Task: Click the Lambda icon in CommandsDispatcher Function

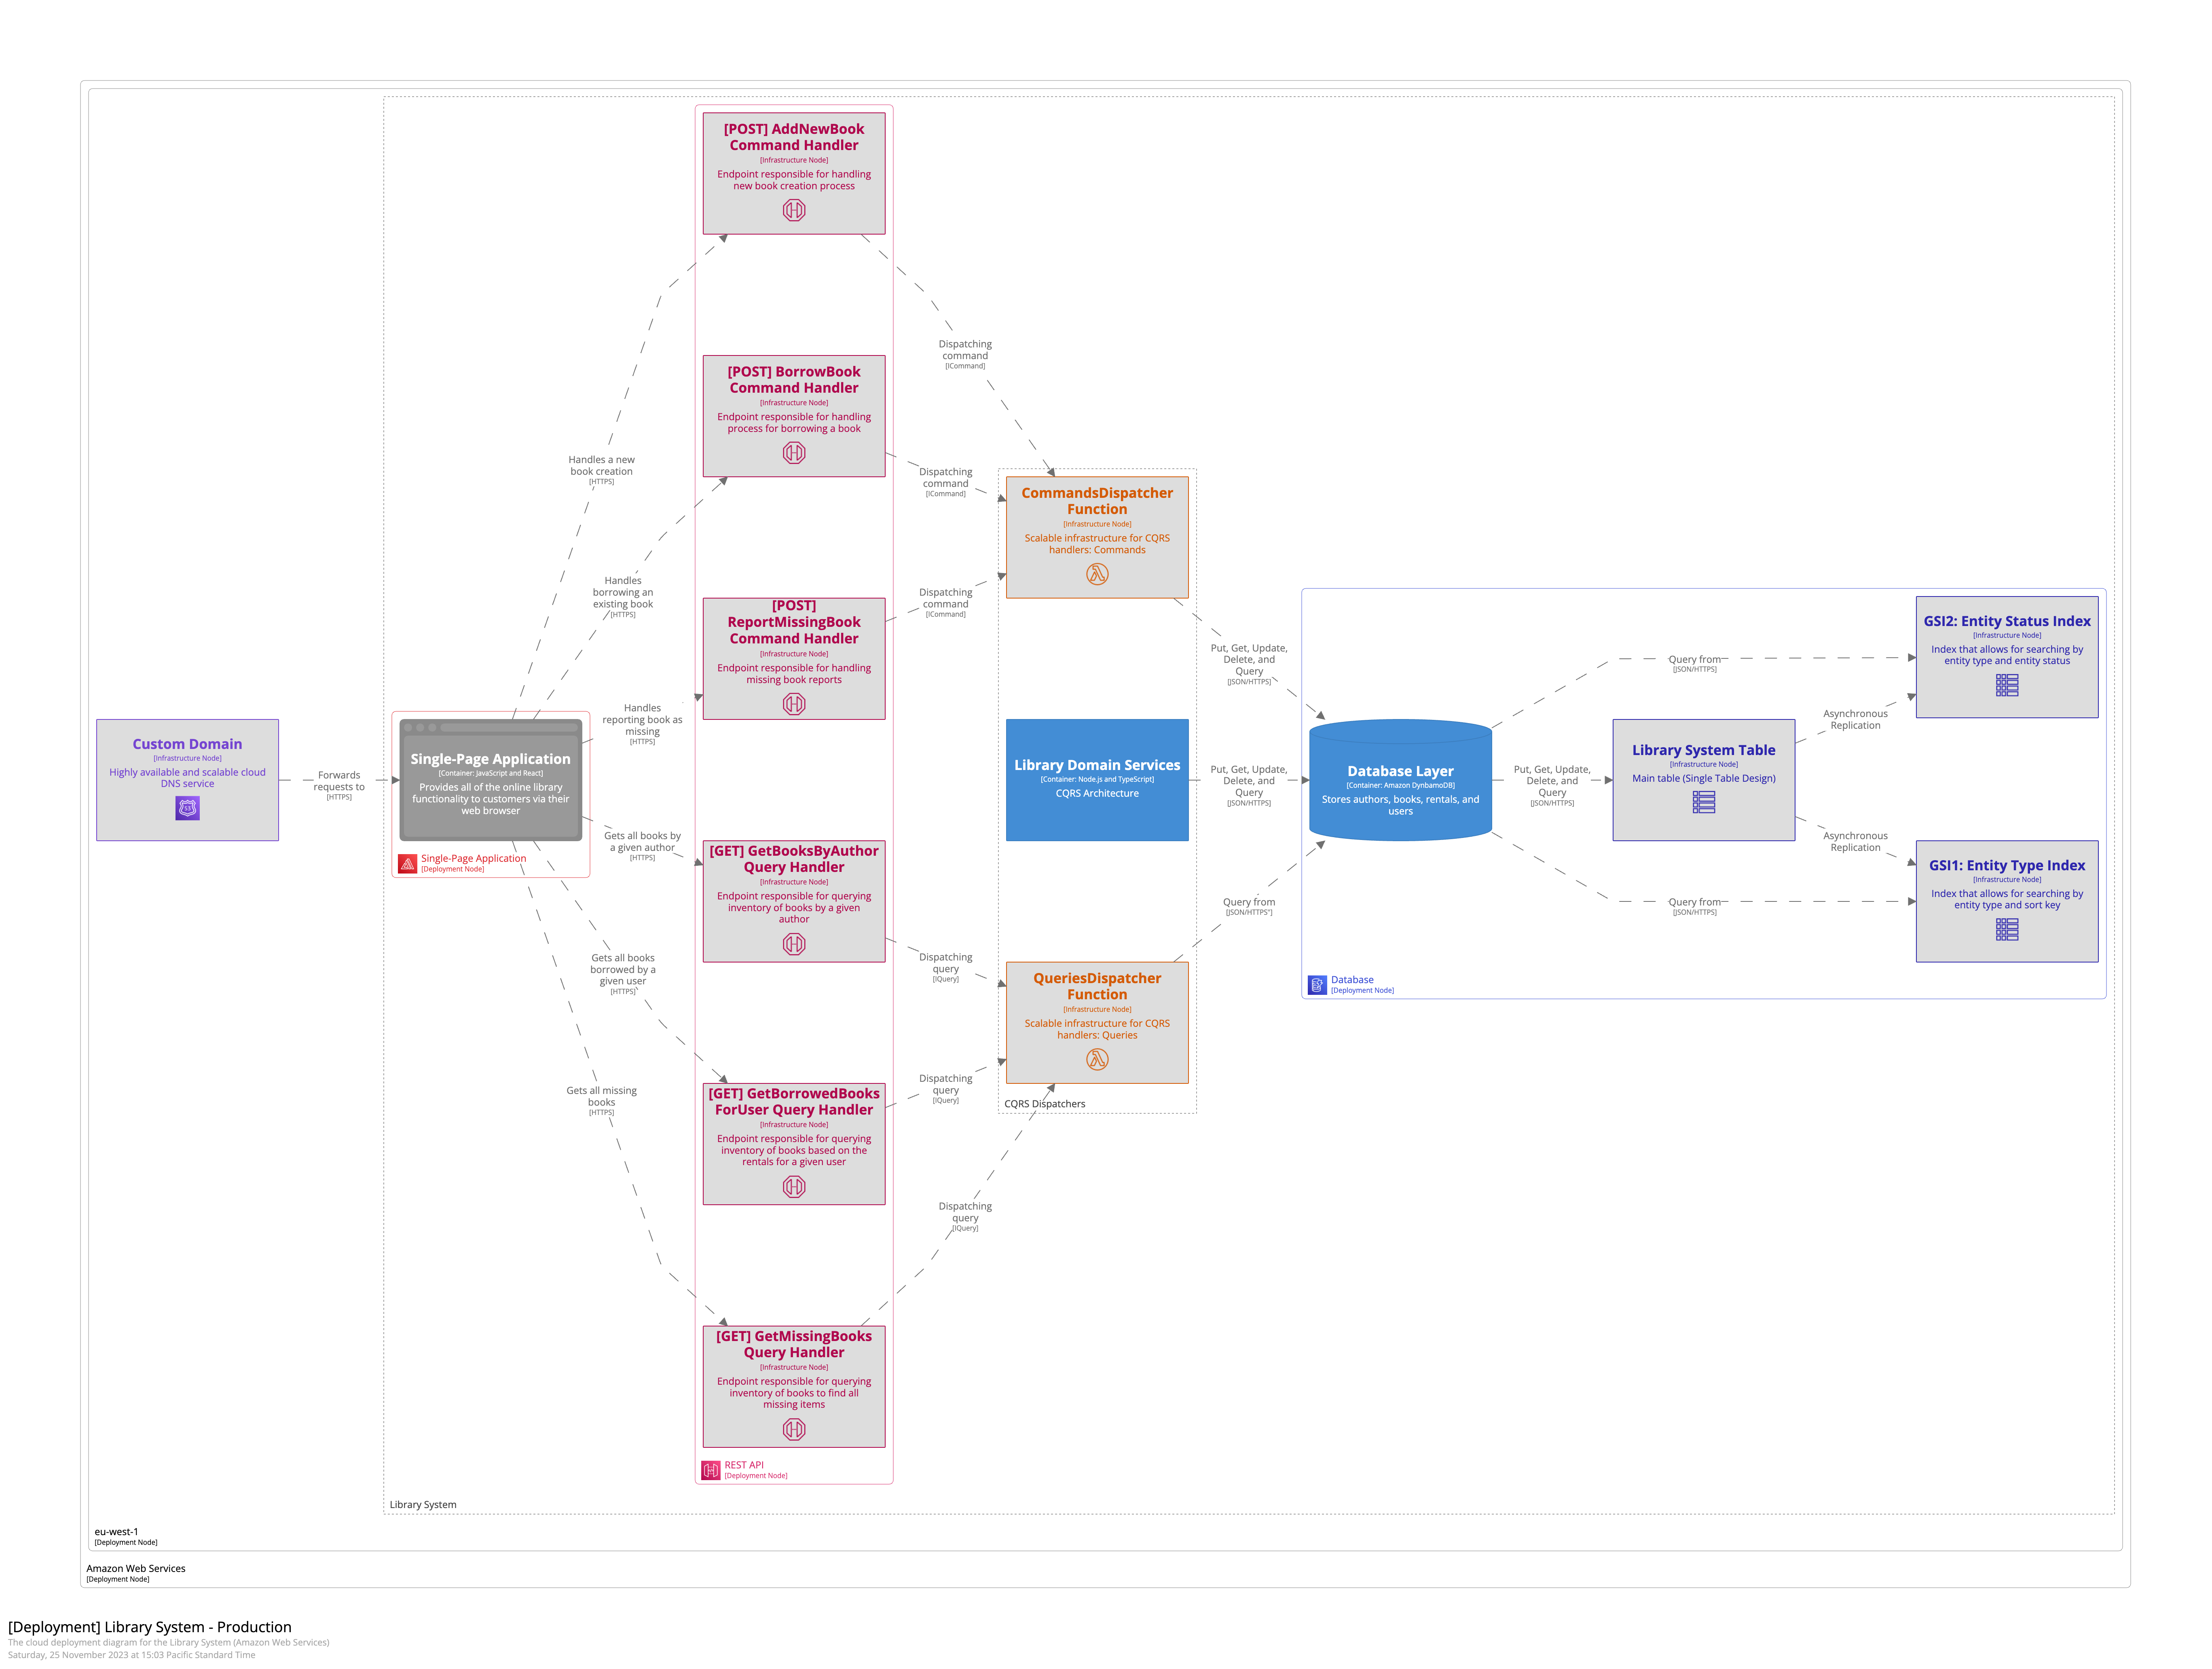Action: click(x=1097, y=574)
